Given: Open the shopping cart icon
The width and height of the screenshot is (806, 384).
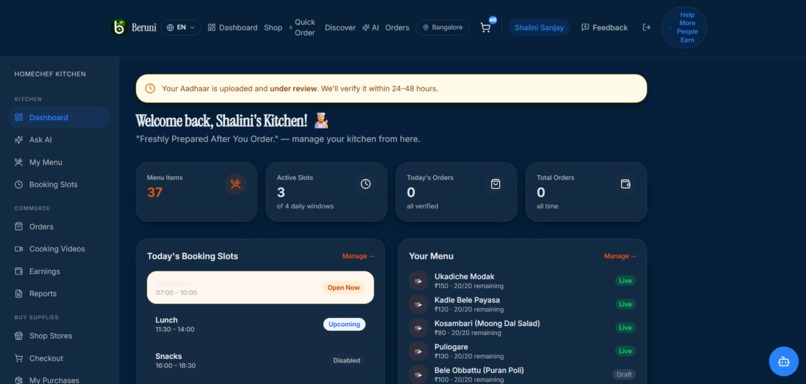Looking at the screenshot, I should tap(485, 28).
